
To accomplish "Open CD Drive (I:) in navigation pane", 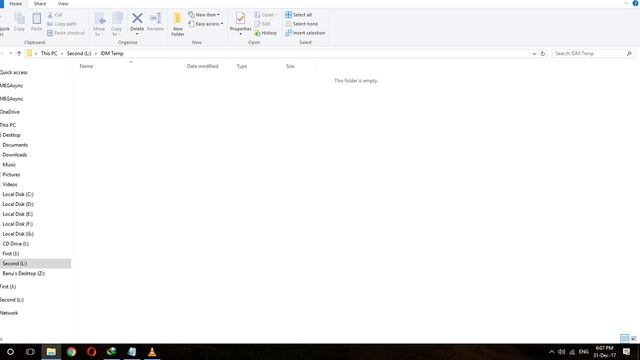I will click(x=16, y=244).
